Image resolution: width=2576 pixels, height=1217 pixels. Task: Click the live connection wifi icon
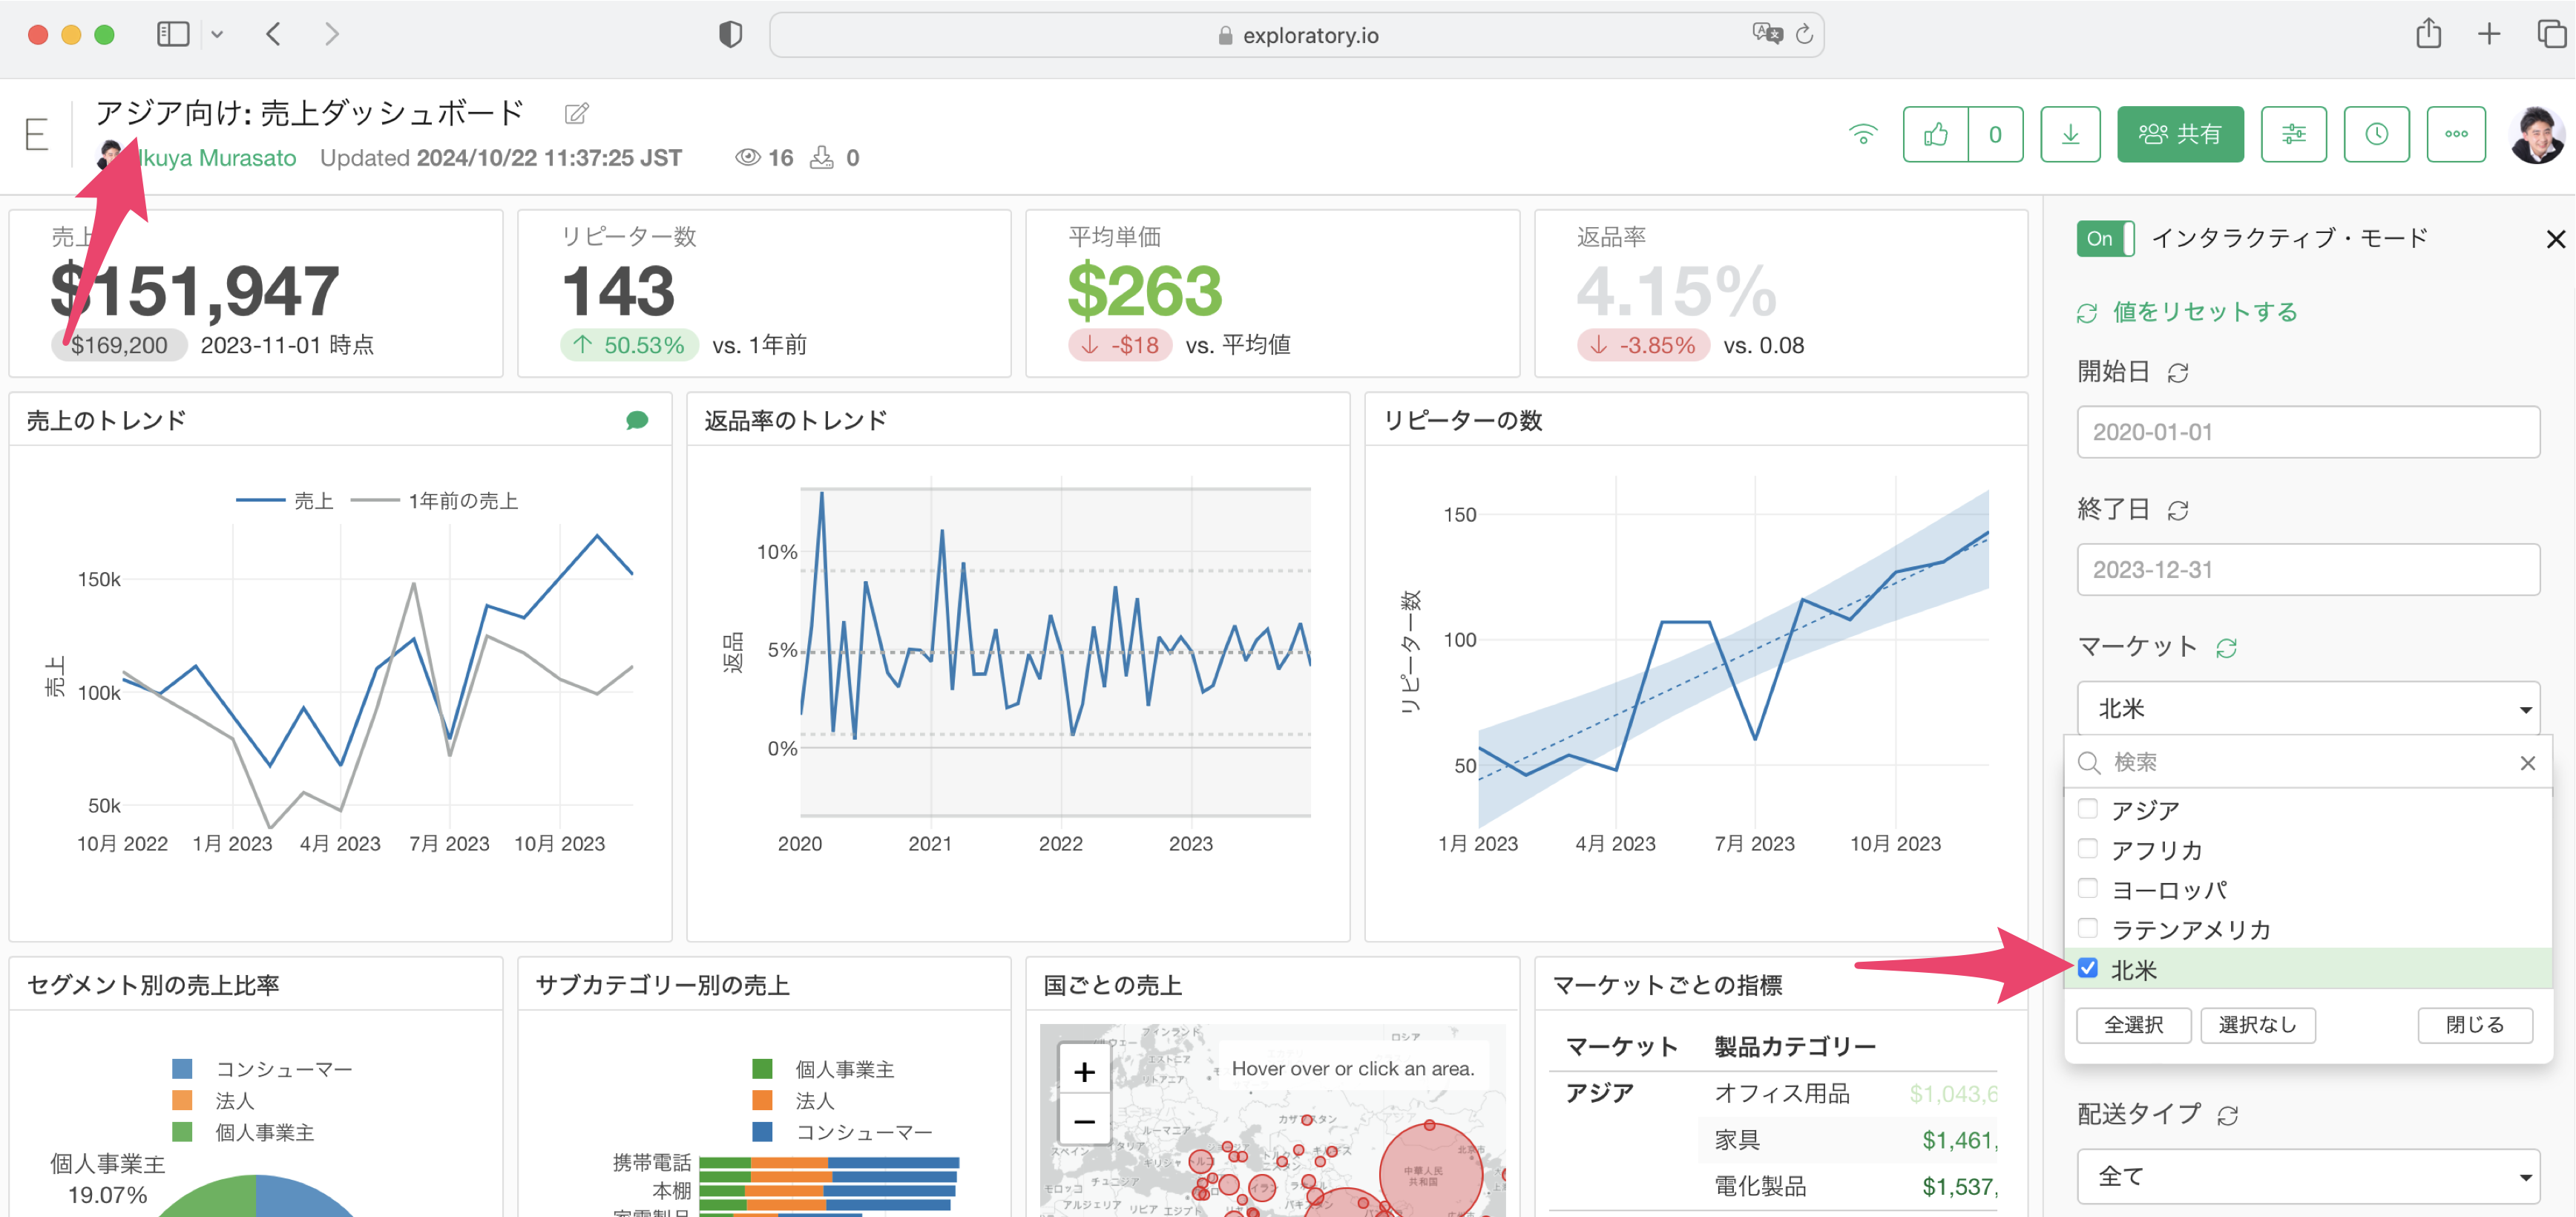click(1863, 134)
